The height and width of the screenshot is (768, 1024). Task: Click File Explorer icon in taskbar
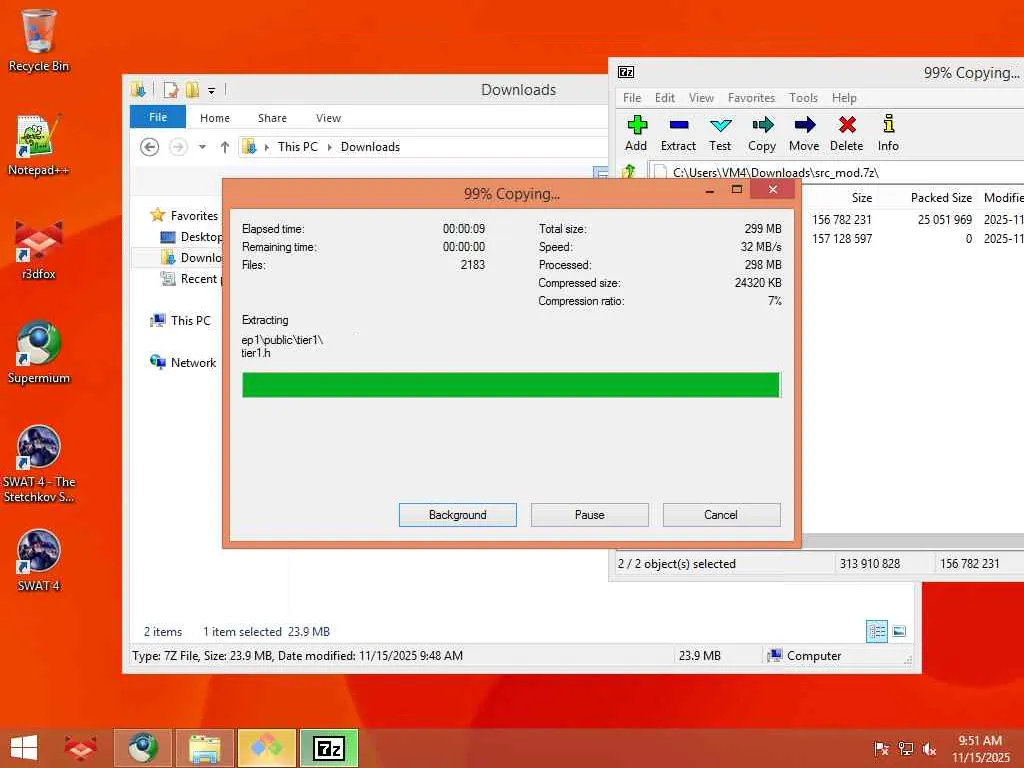pos(204,748)
